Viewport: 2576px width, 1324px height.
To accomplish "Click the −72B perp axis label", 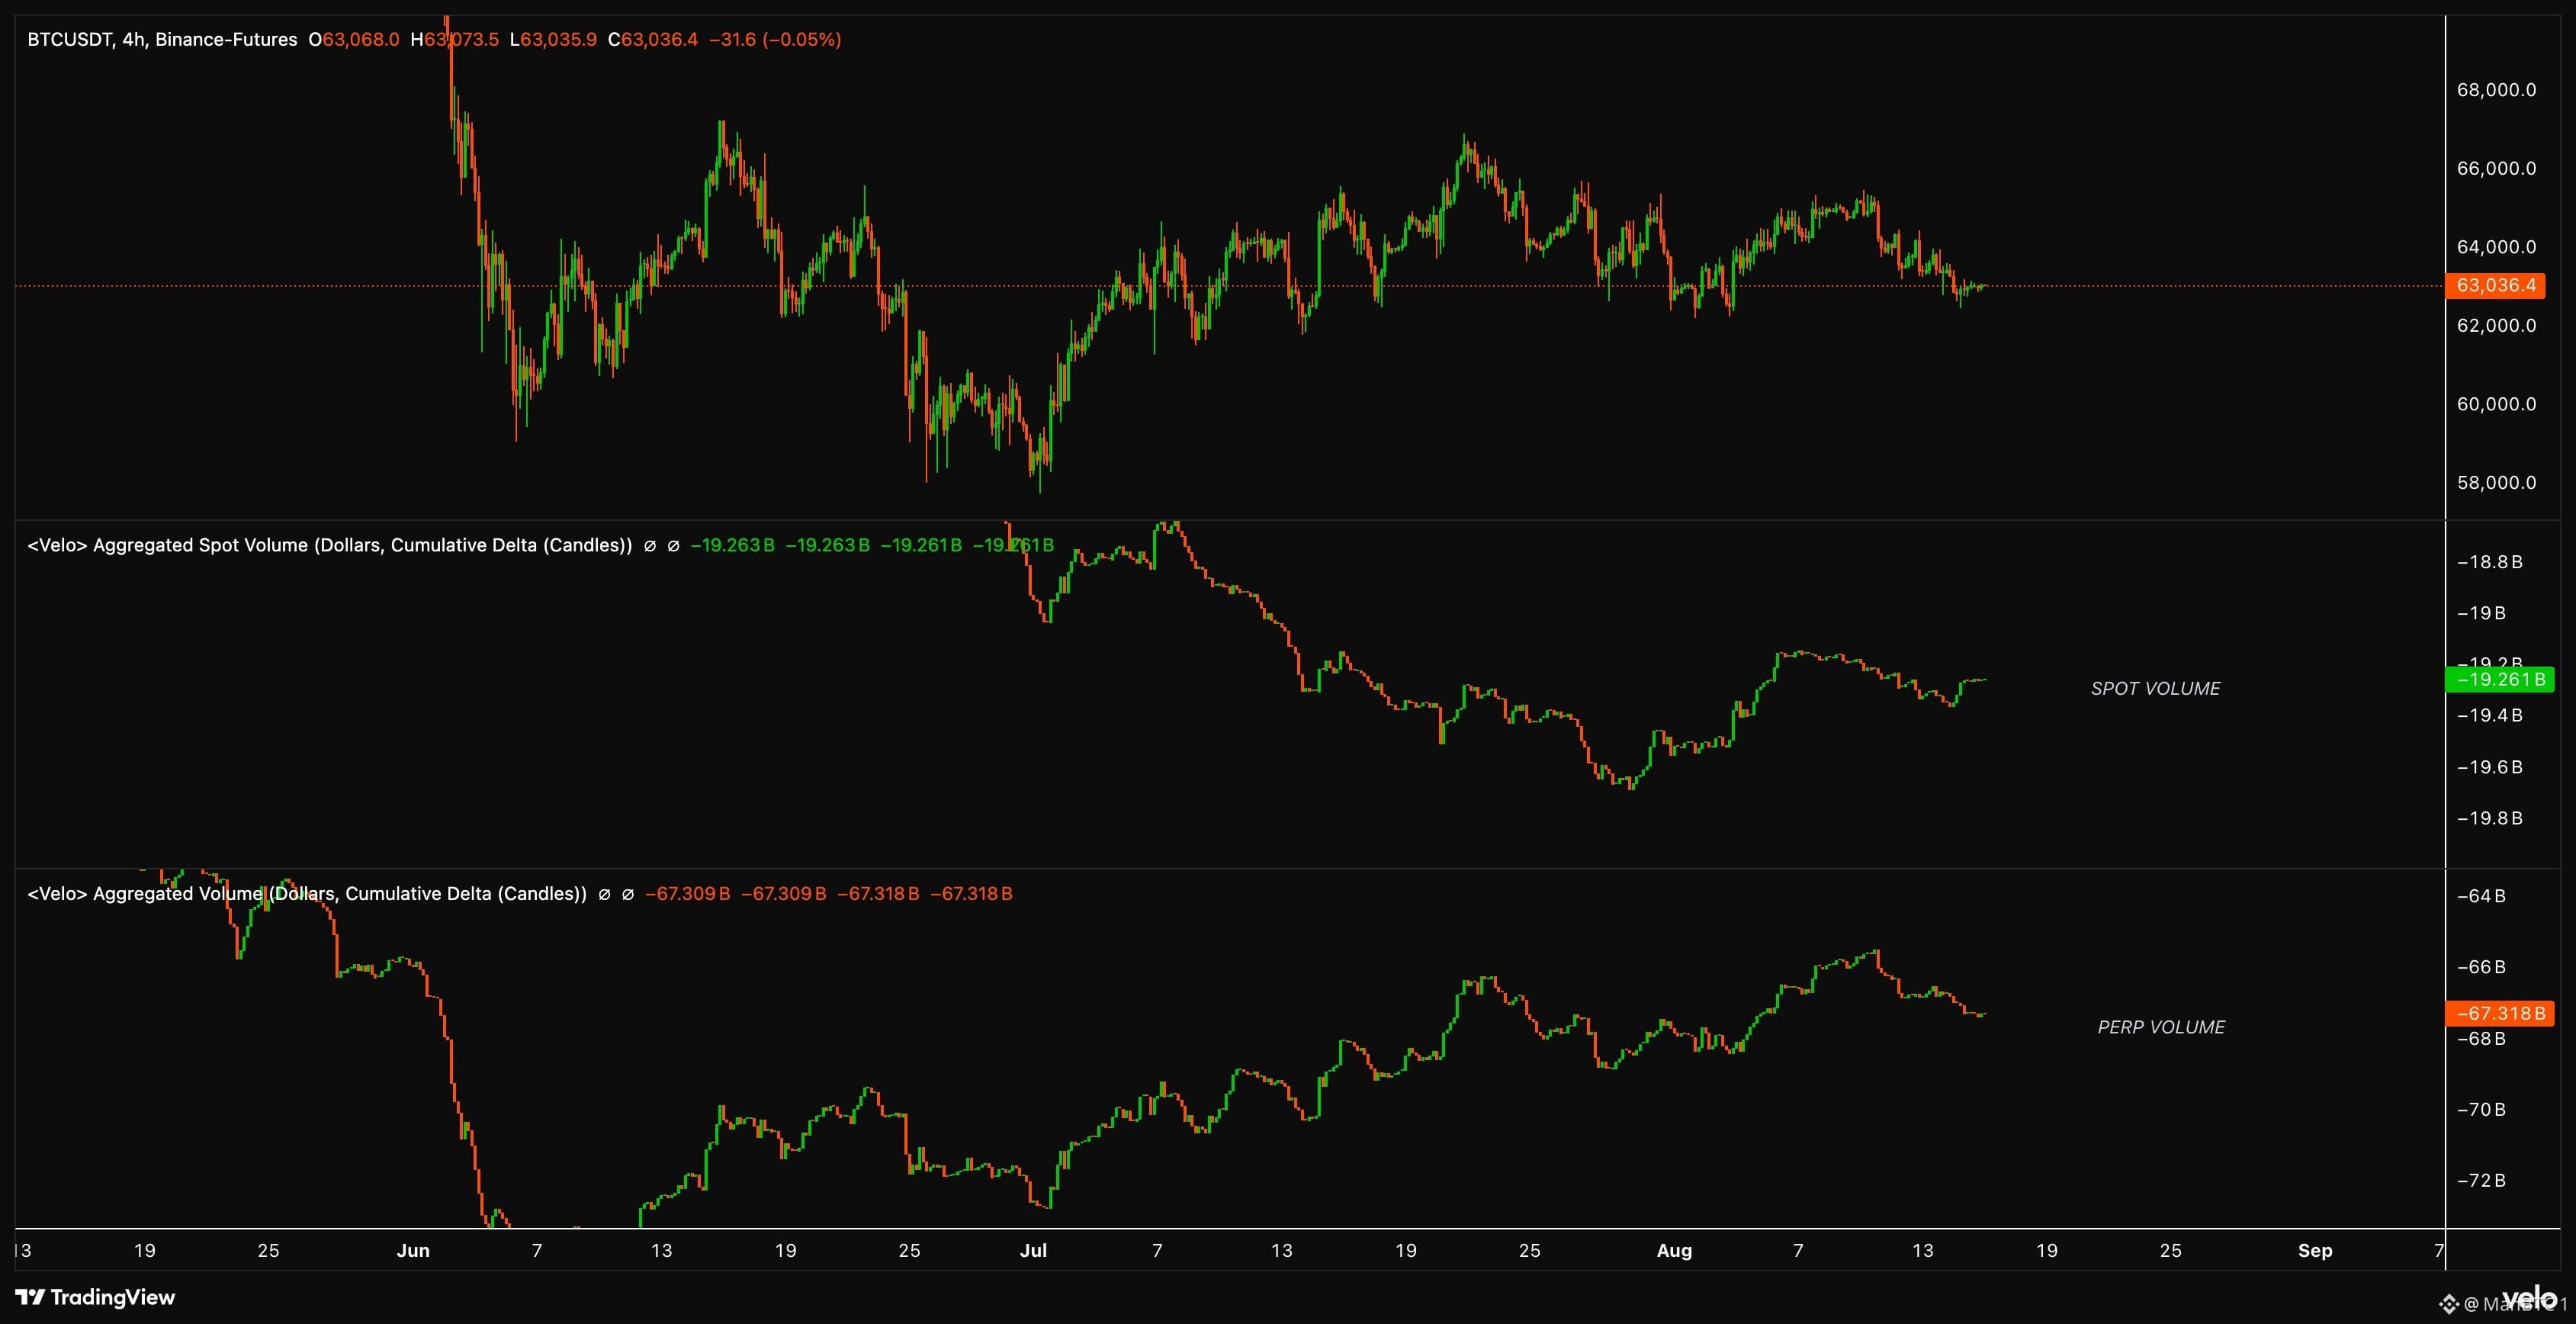I will 2481,1181.
